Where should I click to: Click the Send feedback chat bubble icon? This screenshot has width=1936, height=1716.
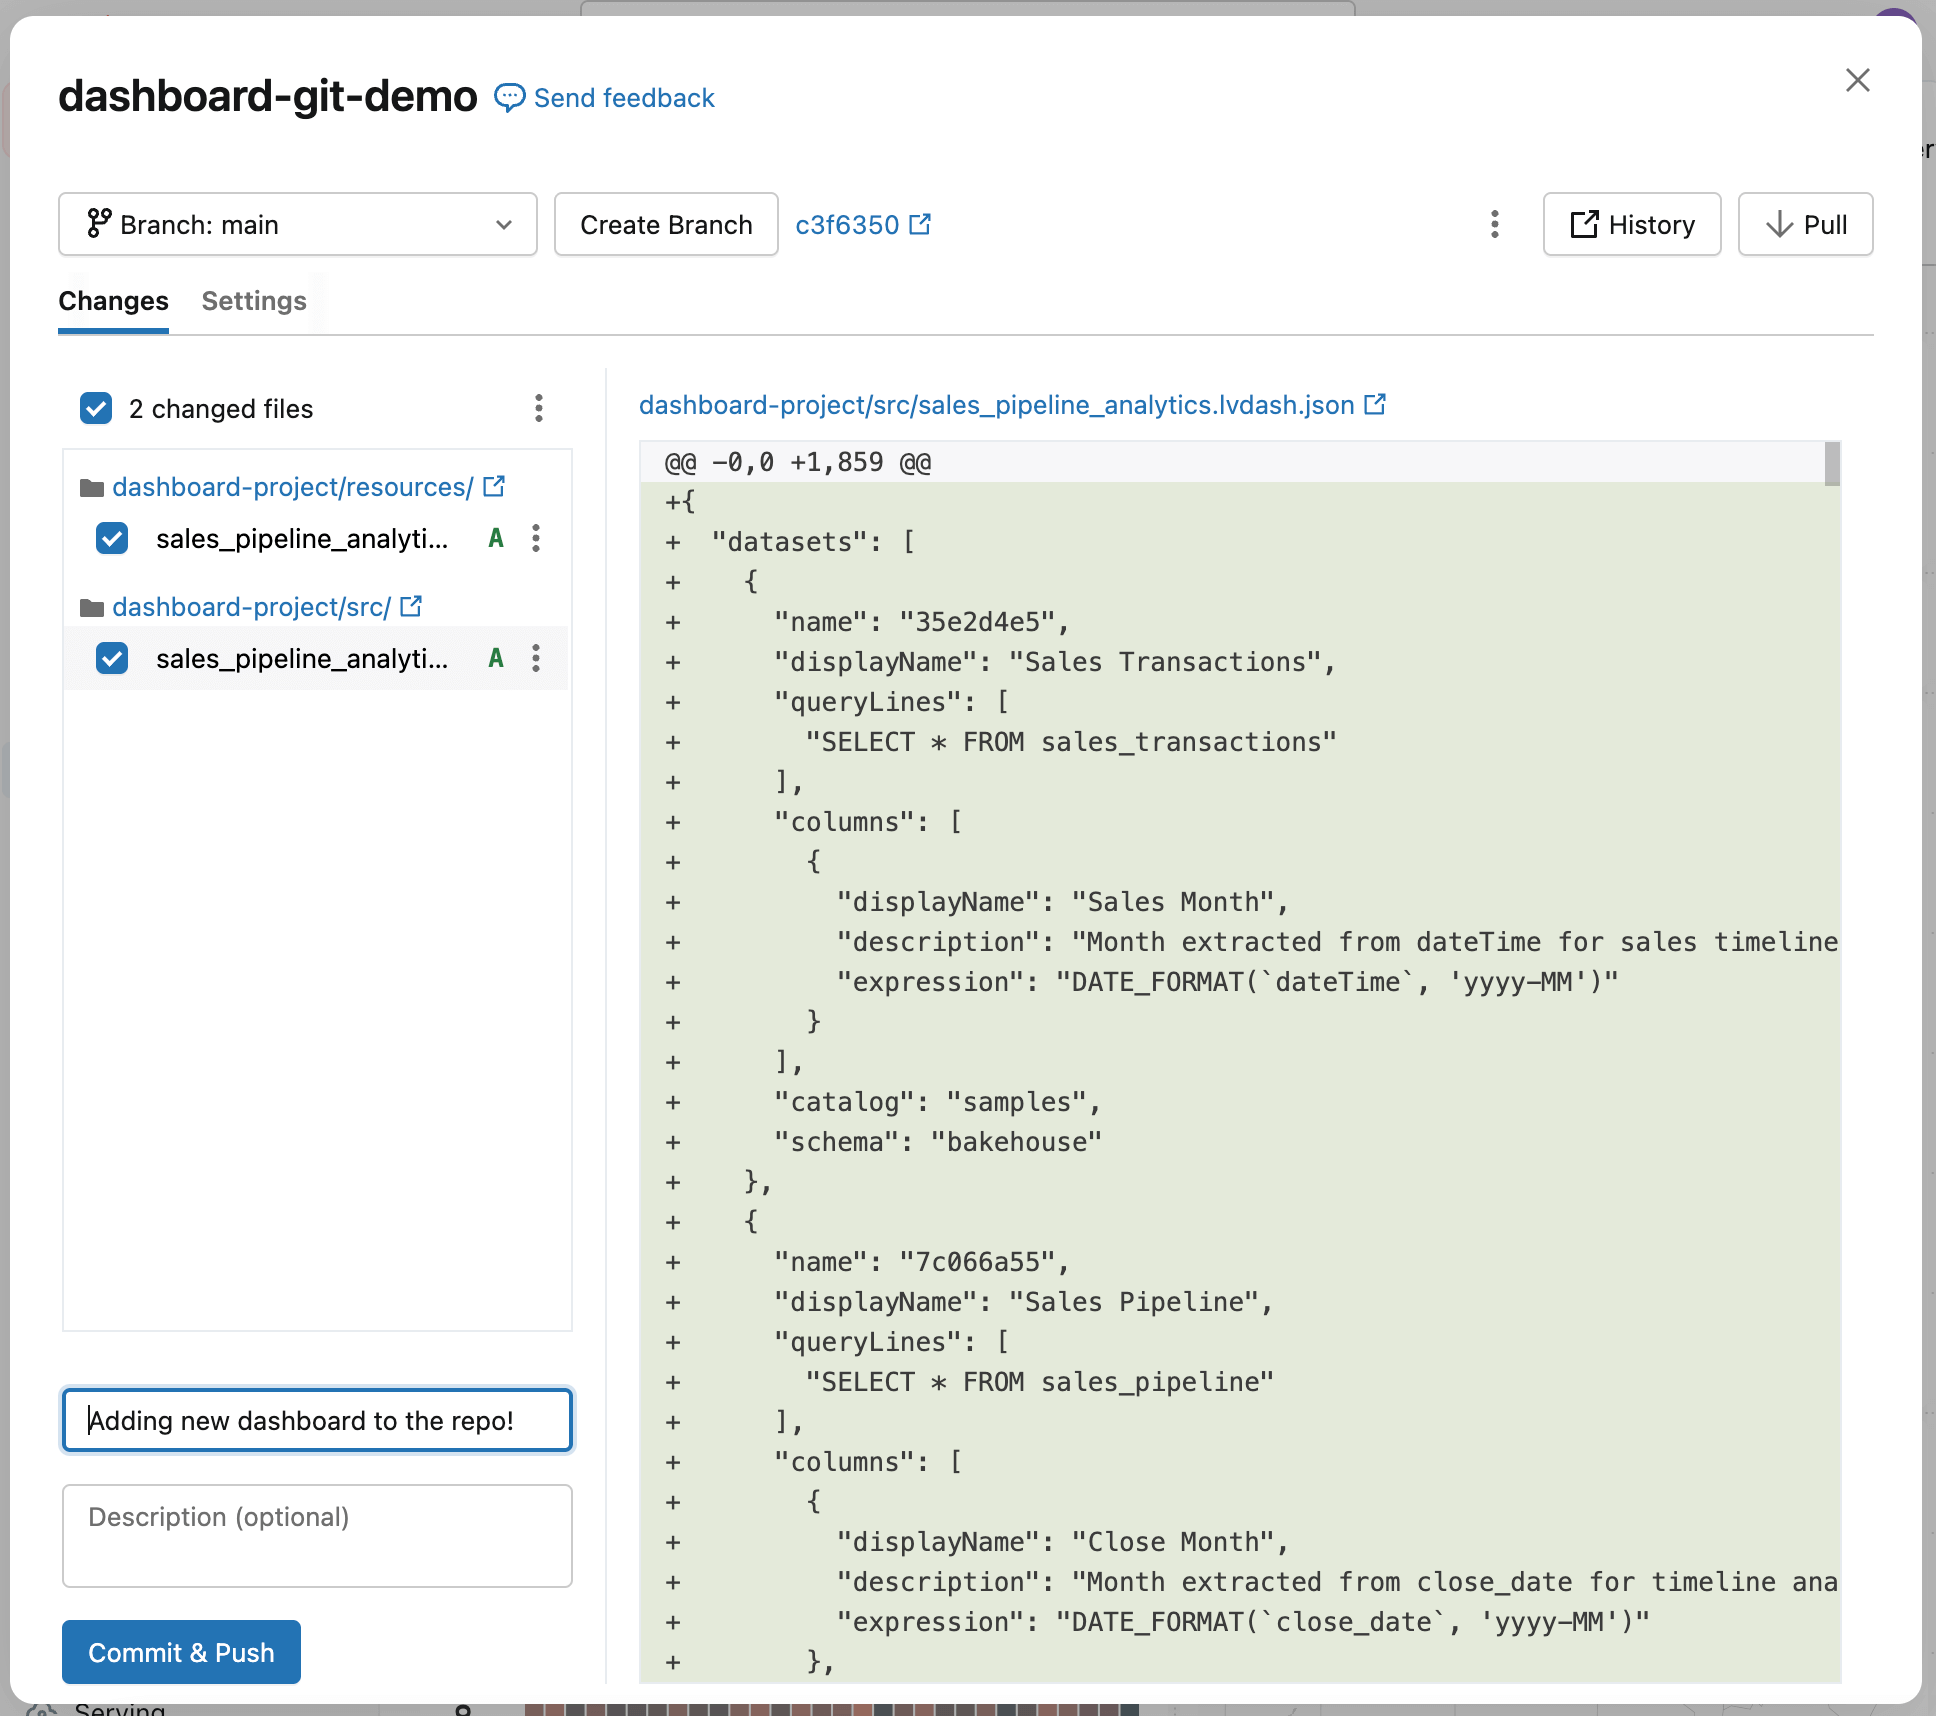tap(509, 97)
